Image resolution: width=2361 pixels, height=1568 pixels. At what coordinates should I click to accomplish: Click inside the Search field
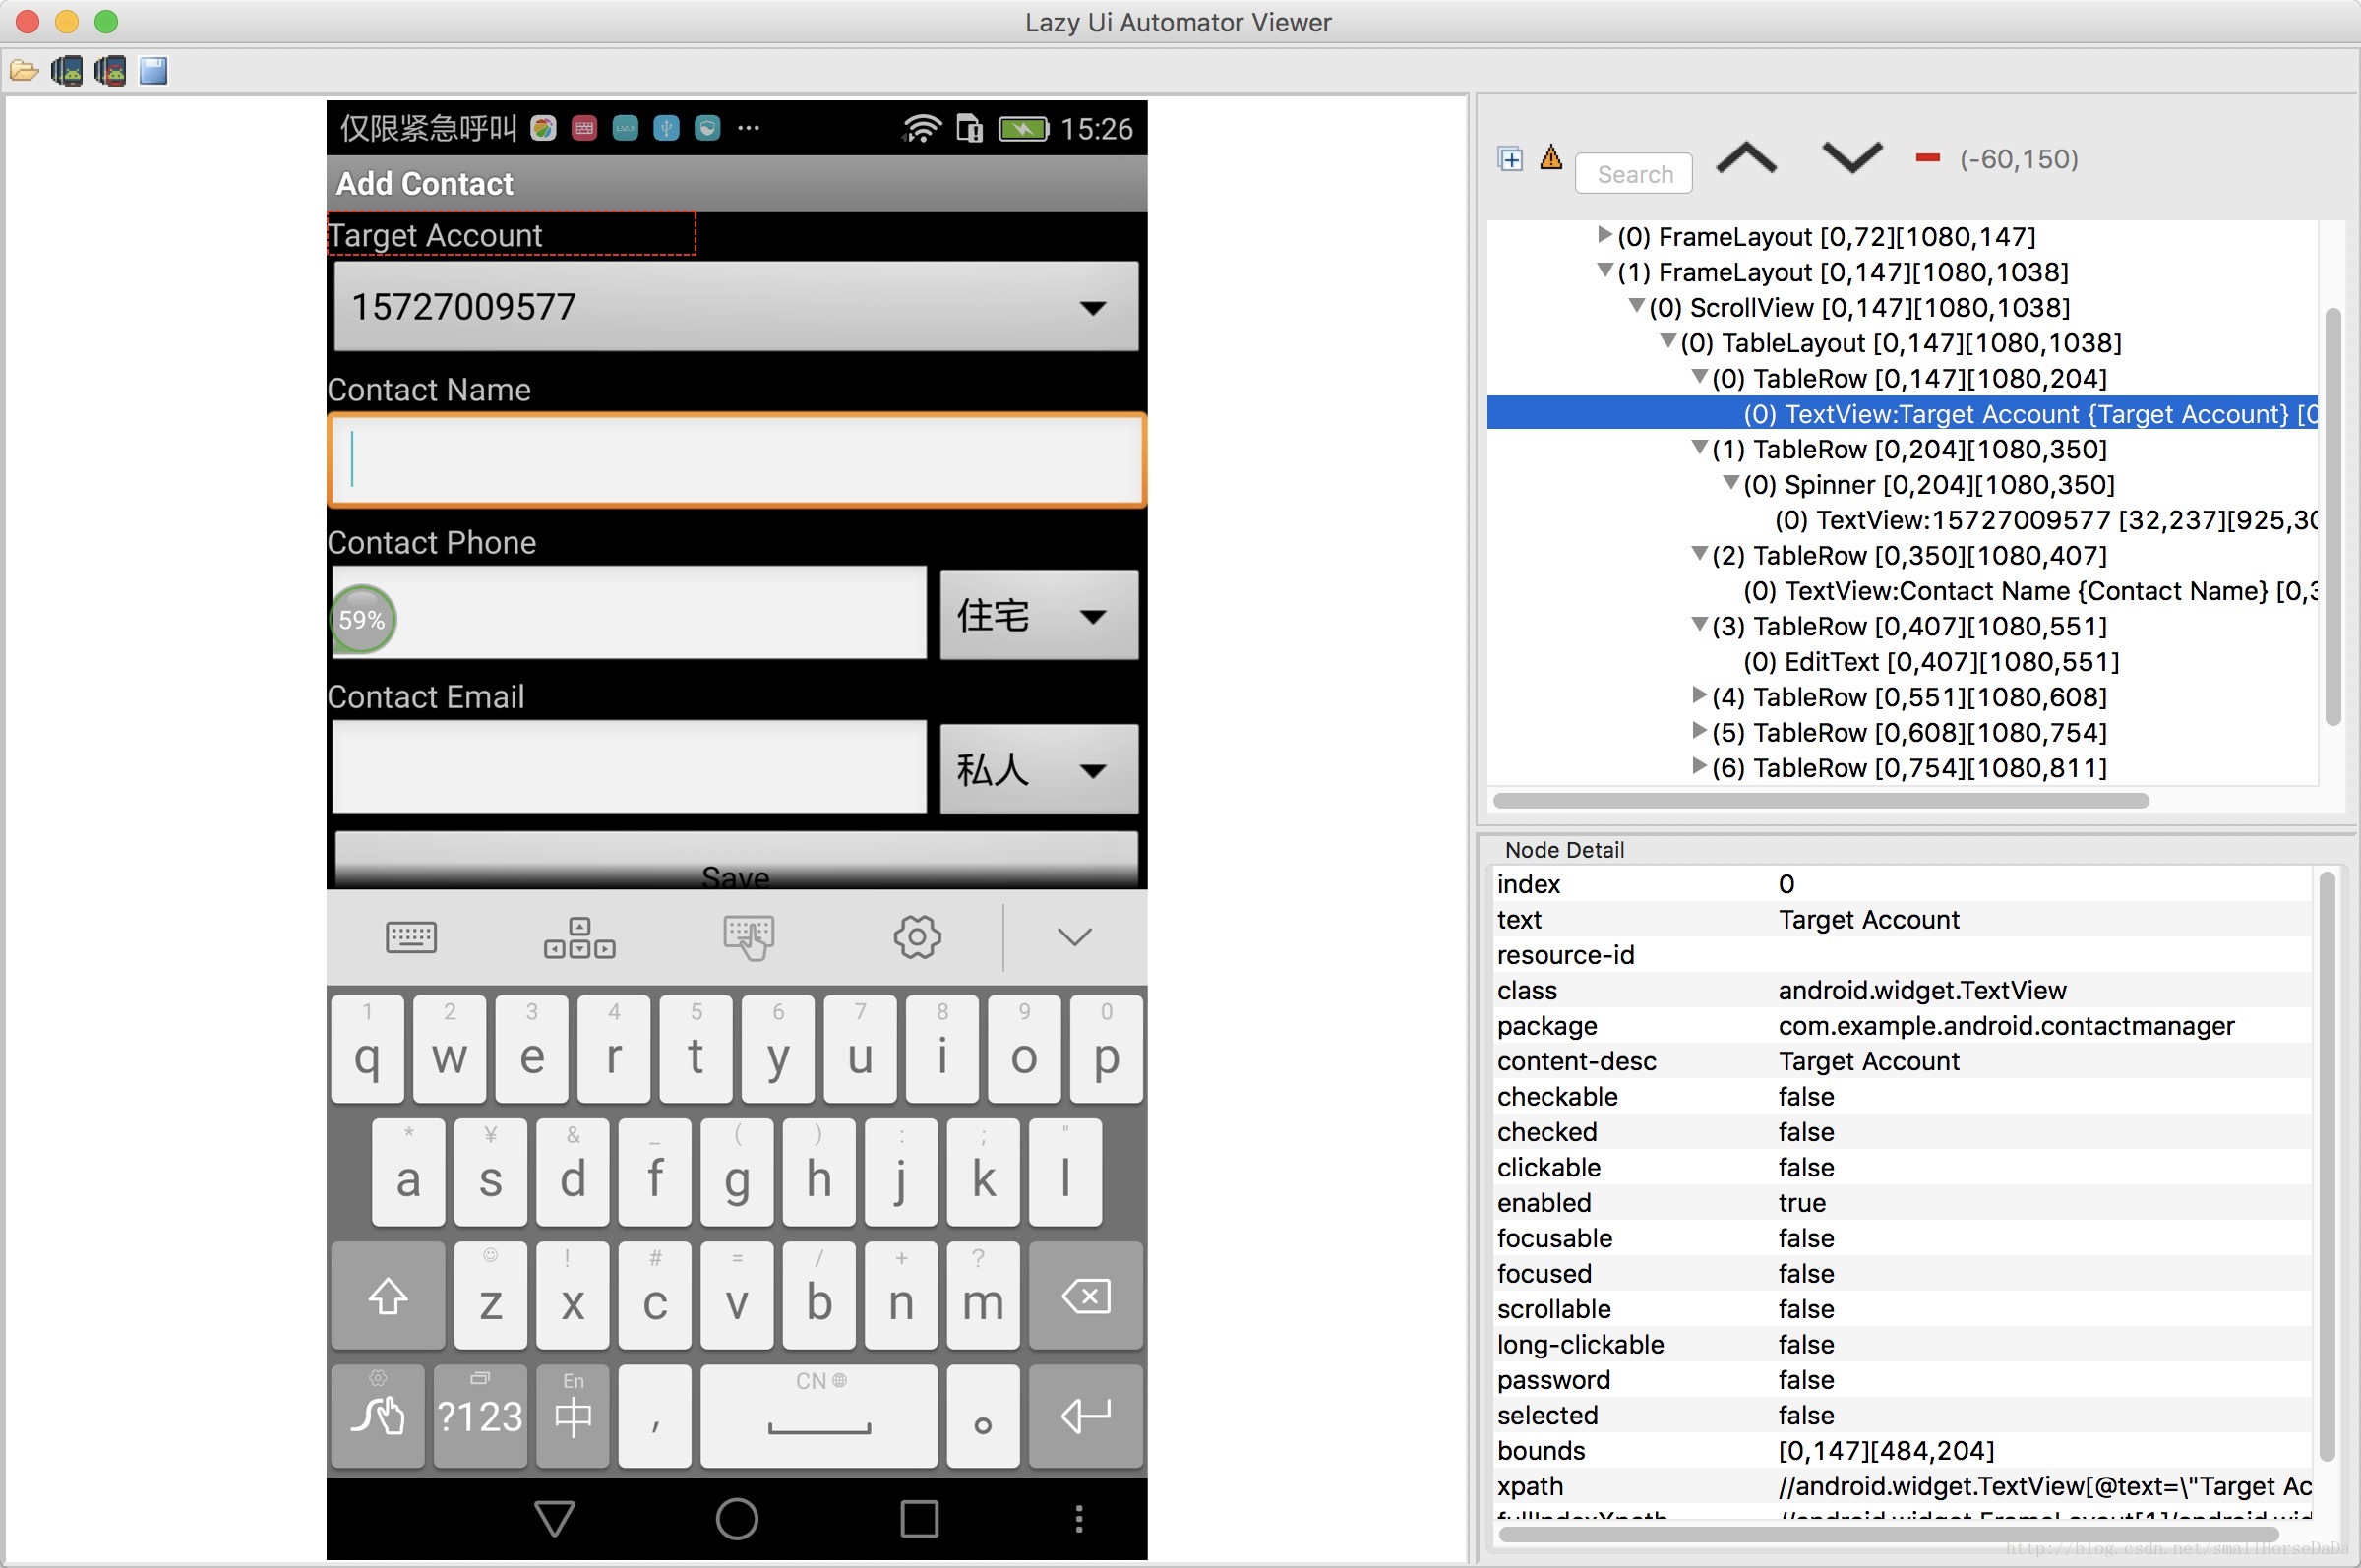1634,174
